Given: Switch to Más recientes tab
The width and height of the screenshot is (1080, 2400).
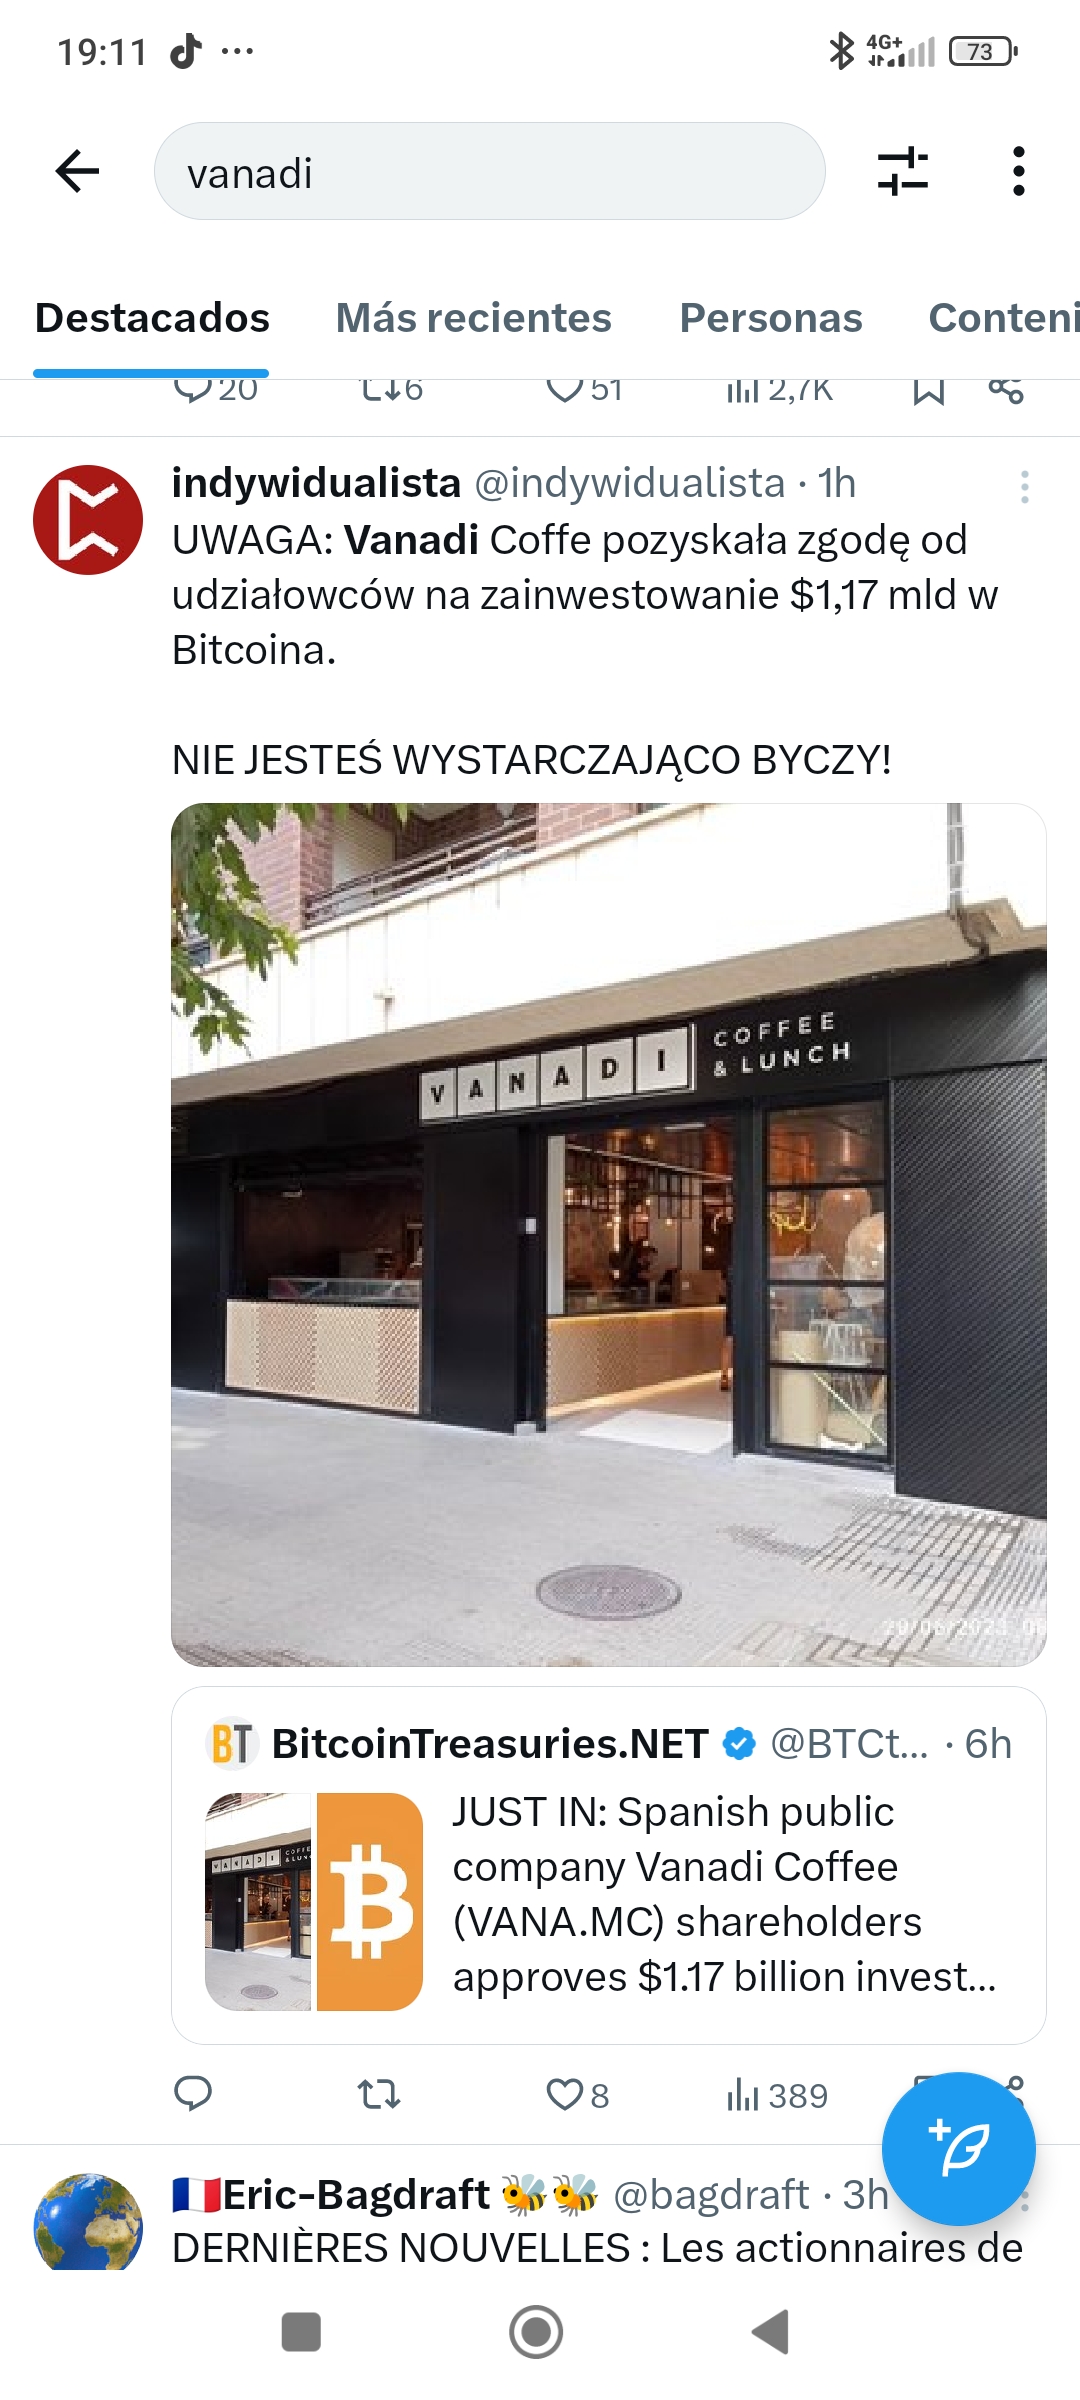Looking at the screenshot, I should tap(473, 318).
